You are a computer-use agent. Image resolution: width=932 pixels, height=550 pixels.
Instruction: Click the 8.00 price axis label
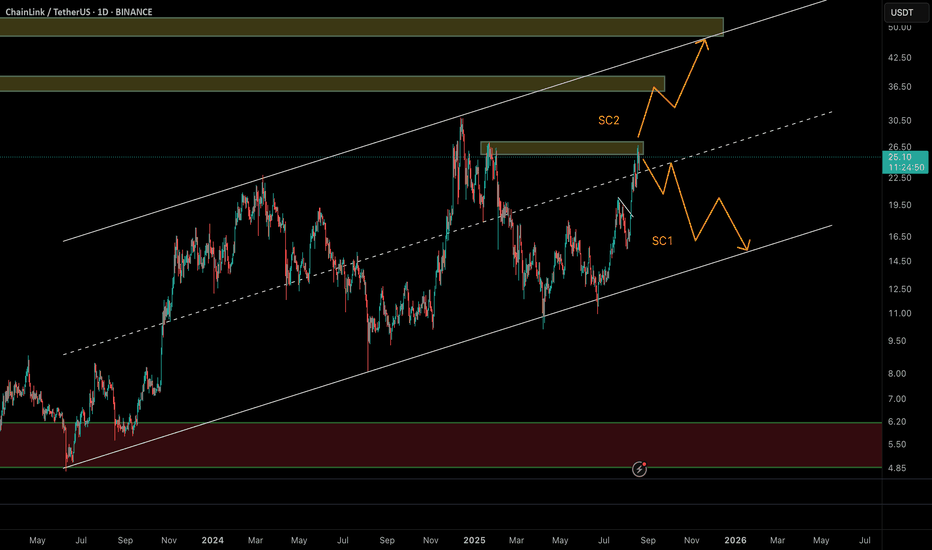tap(897, 374)
